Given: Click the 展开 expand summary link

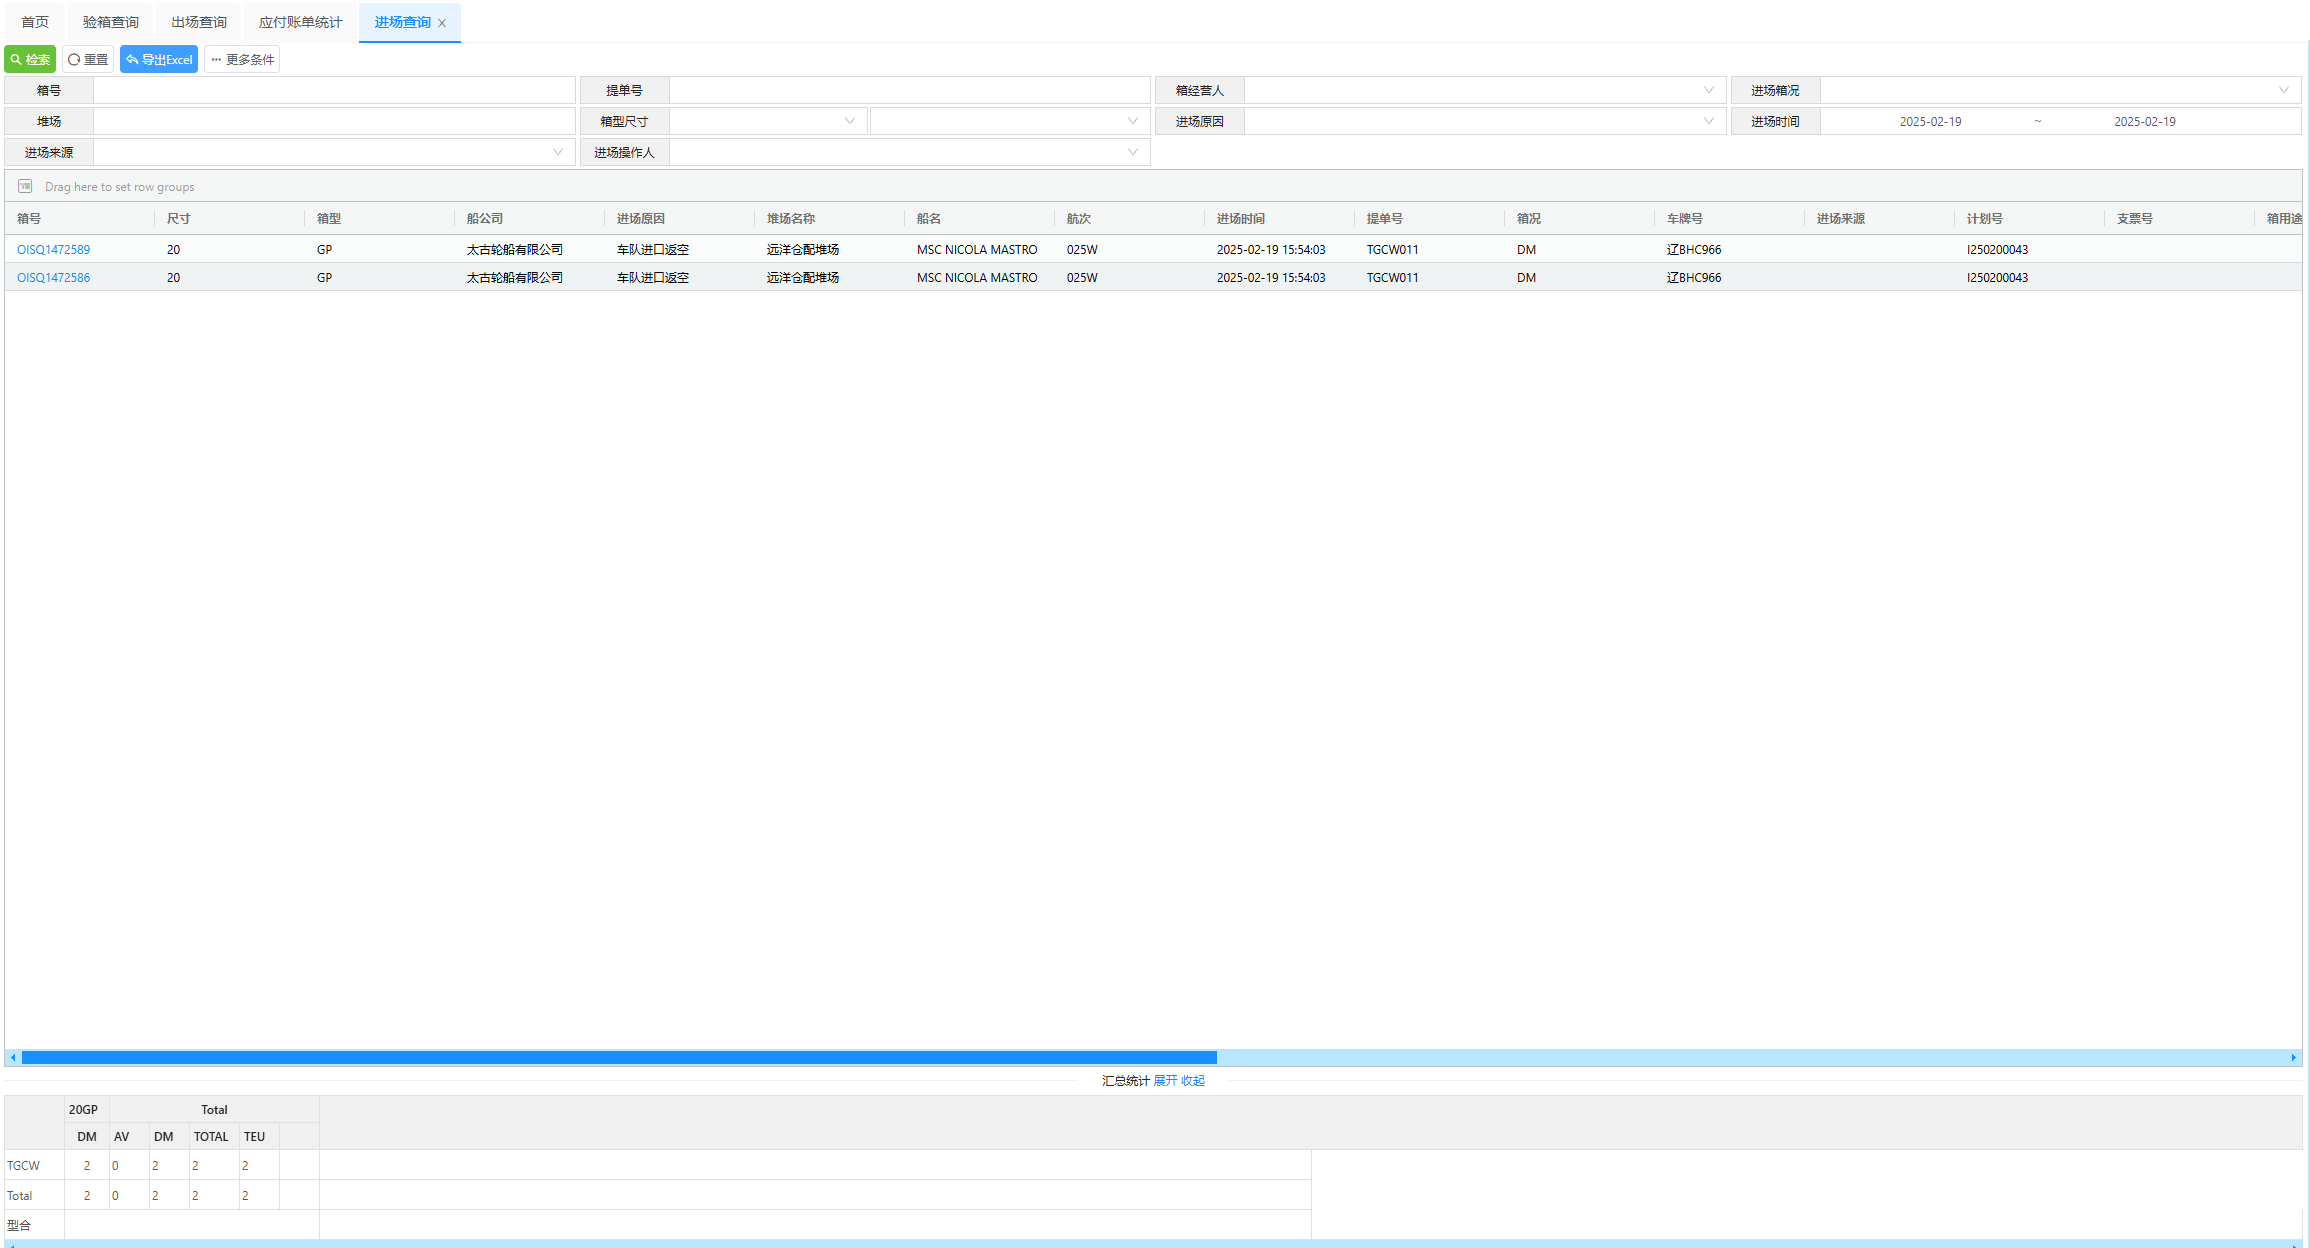Looking at the screenshot, I should pos(1165,1081).
